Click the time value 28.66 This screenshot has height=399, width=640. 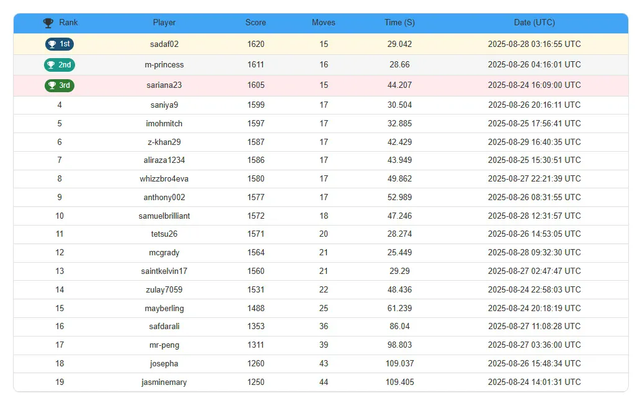coord(400,65)
